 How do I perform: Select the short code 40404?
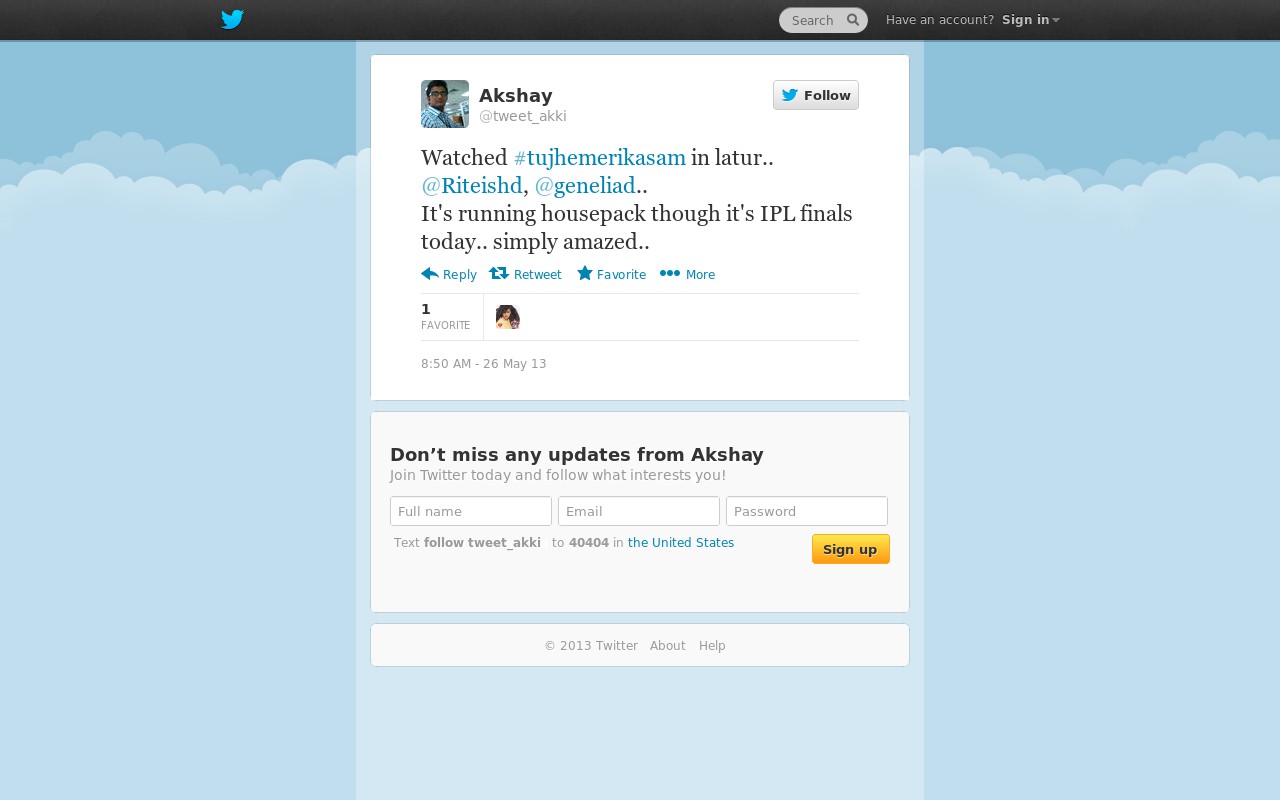(589, 543)
